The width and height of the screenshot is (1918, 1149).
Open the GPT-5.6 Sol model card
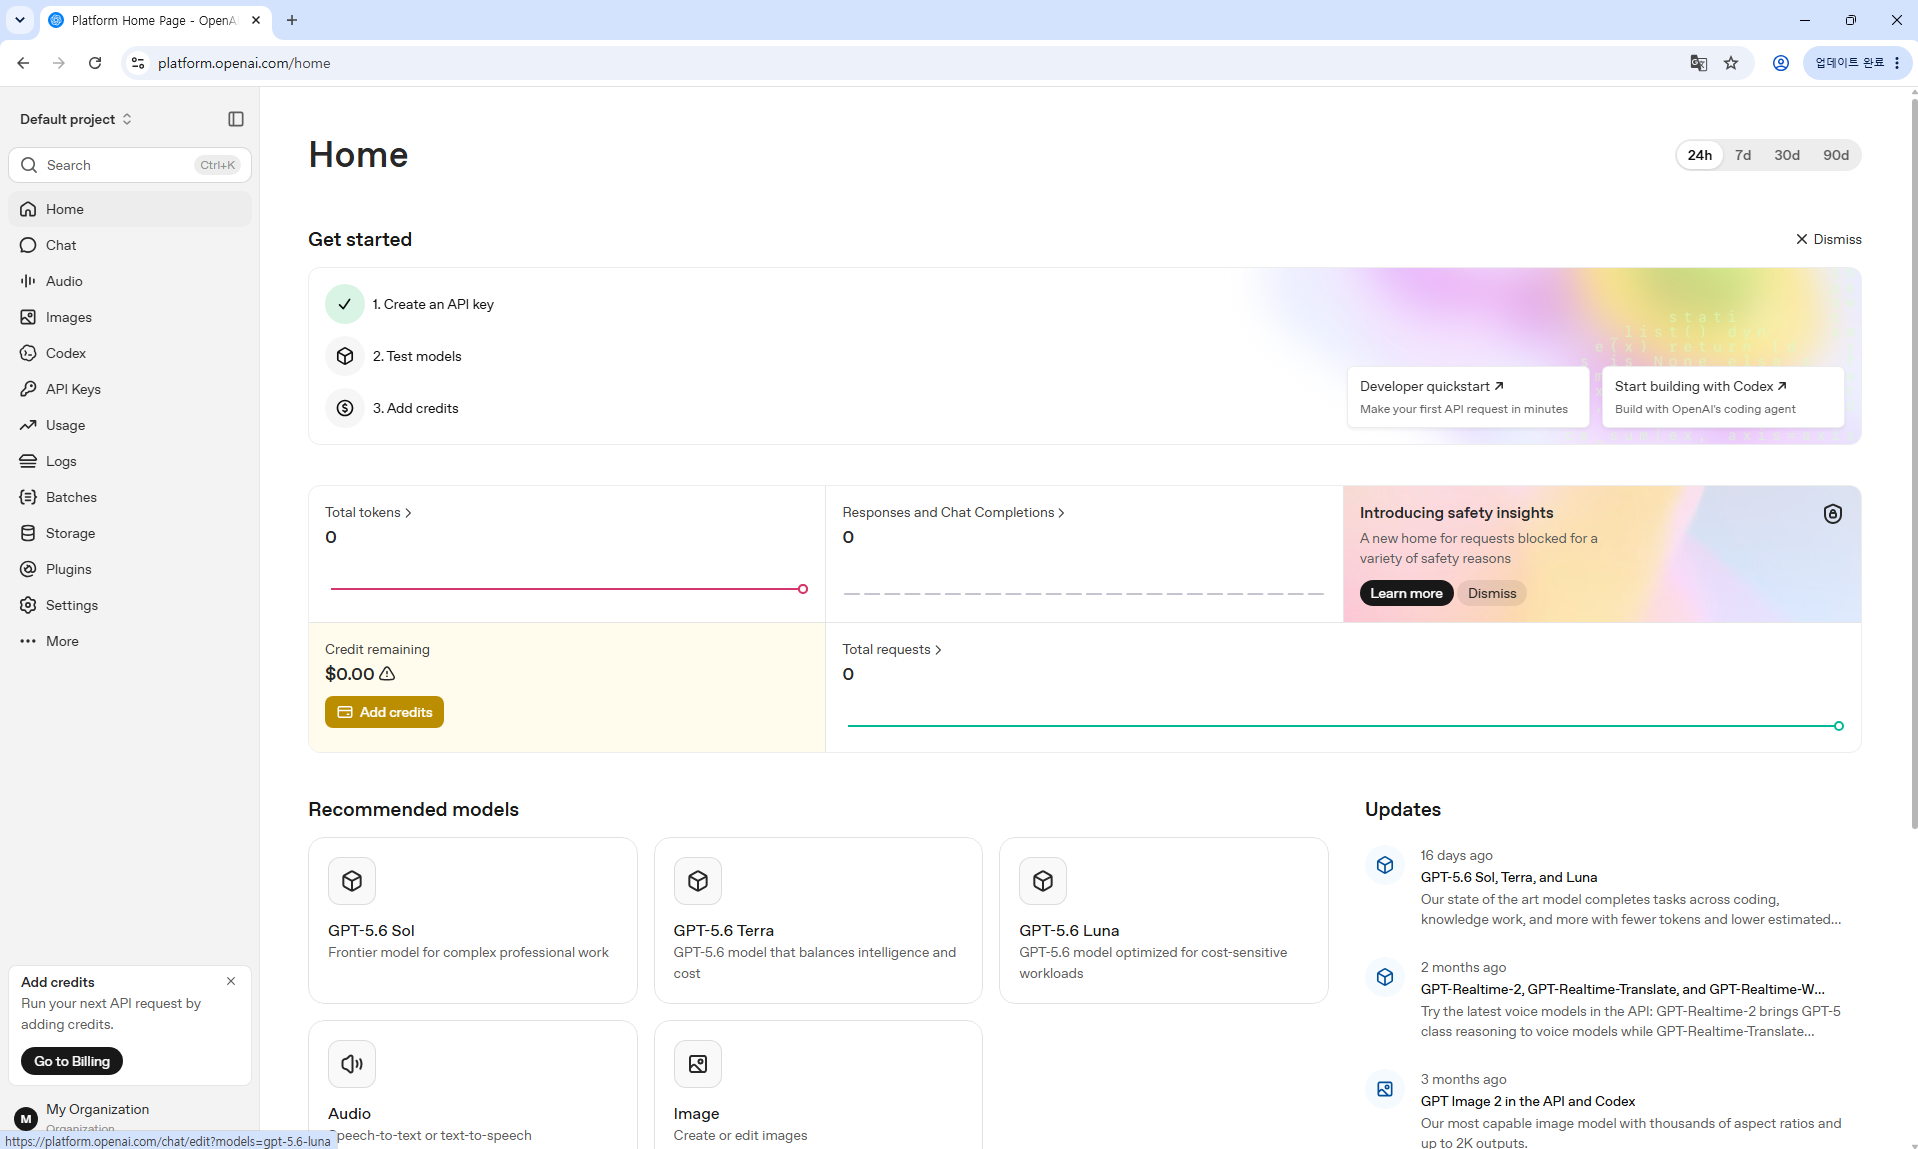pos(473,920)
